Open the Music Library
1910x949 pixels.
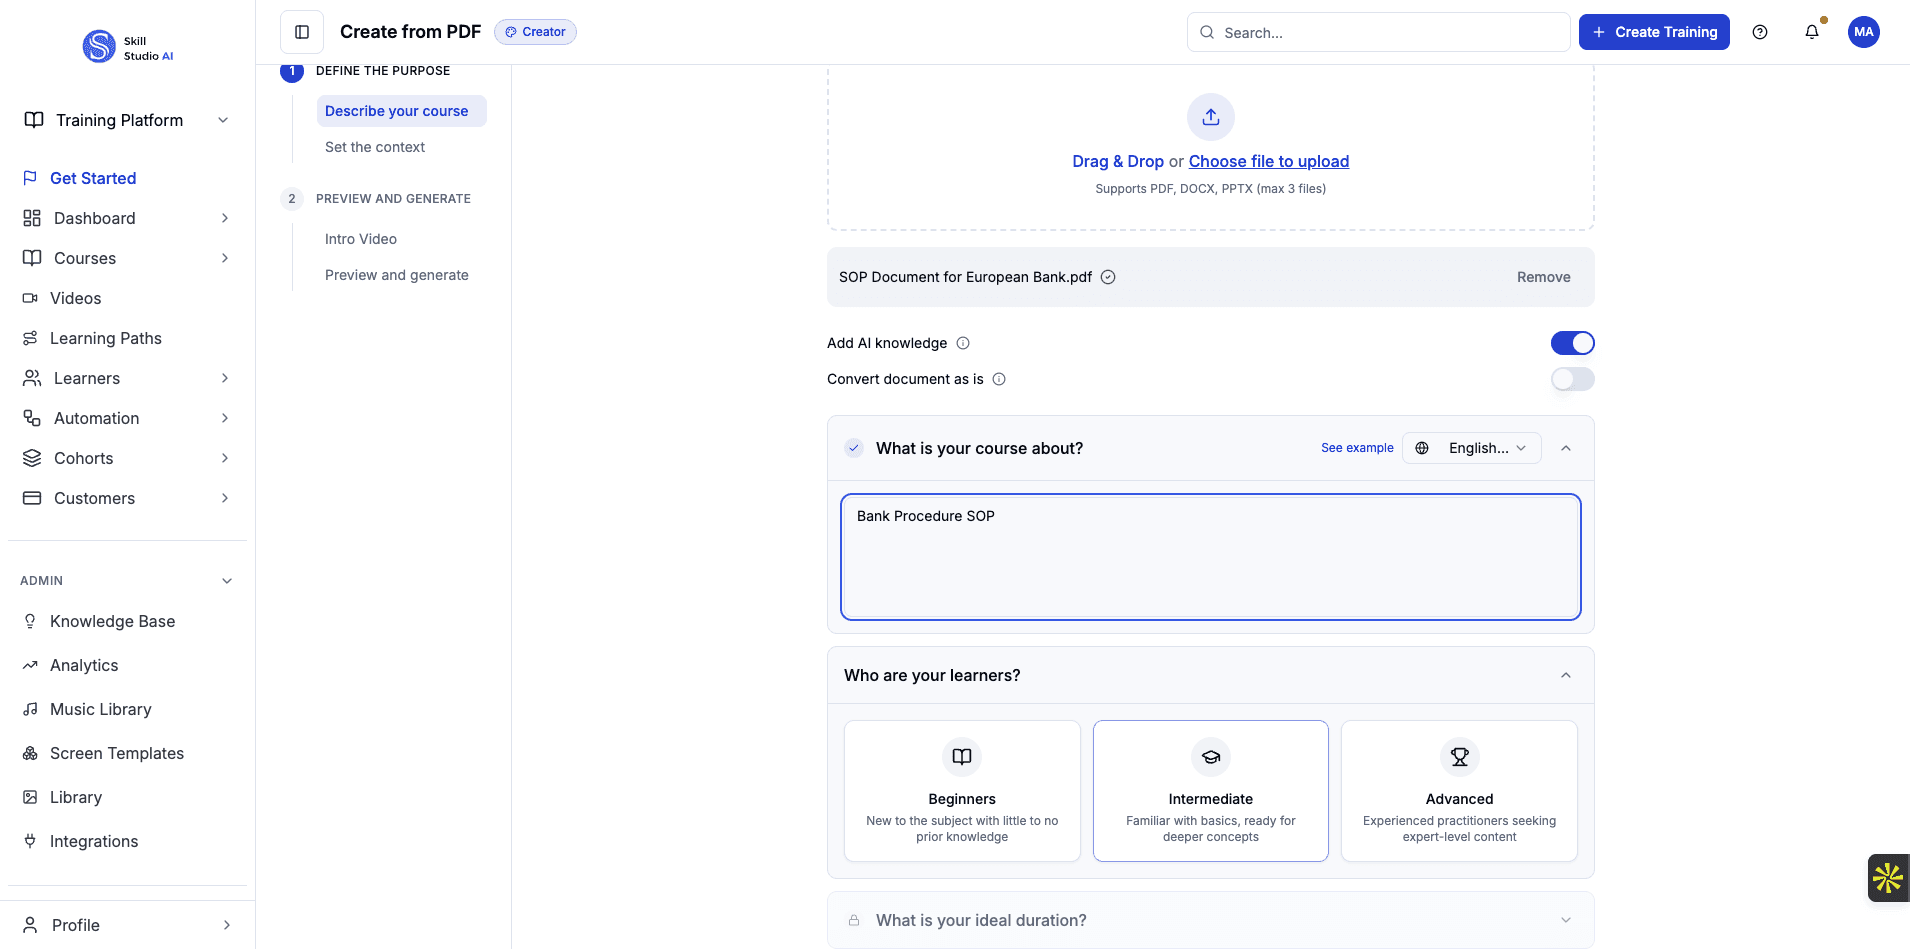point(100,709)
